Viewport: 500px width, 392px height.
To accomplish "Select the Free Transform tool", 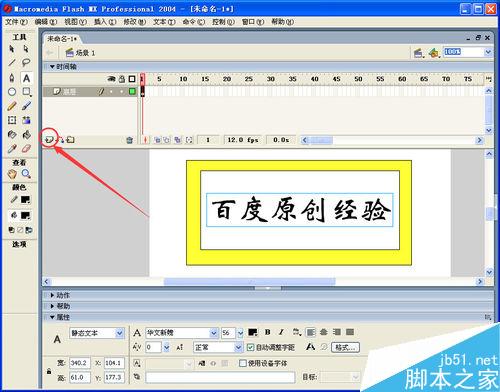I will tap(12, 120).
